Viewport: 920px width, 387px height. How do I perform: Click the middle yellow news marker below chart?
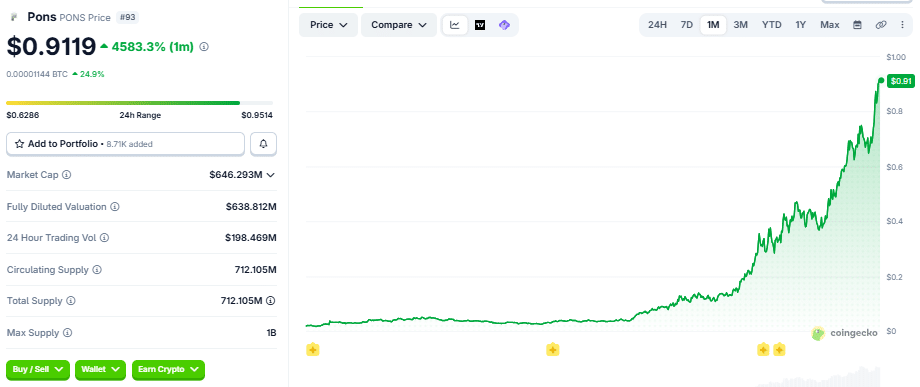pos(552,350)
